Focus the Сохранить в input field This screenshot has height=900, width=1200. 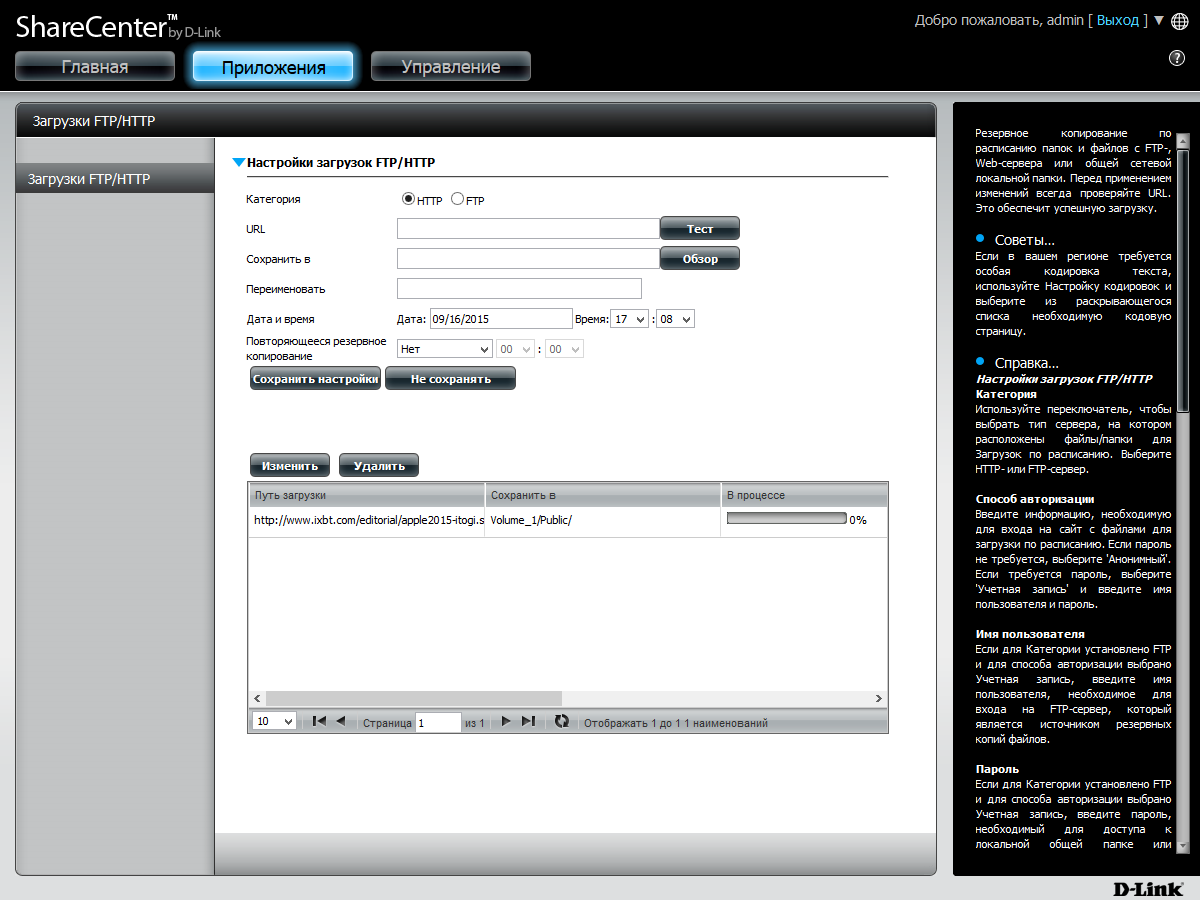coord(528,259)
